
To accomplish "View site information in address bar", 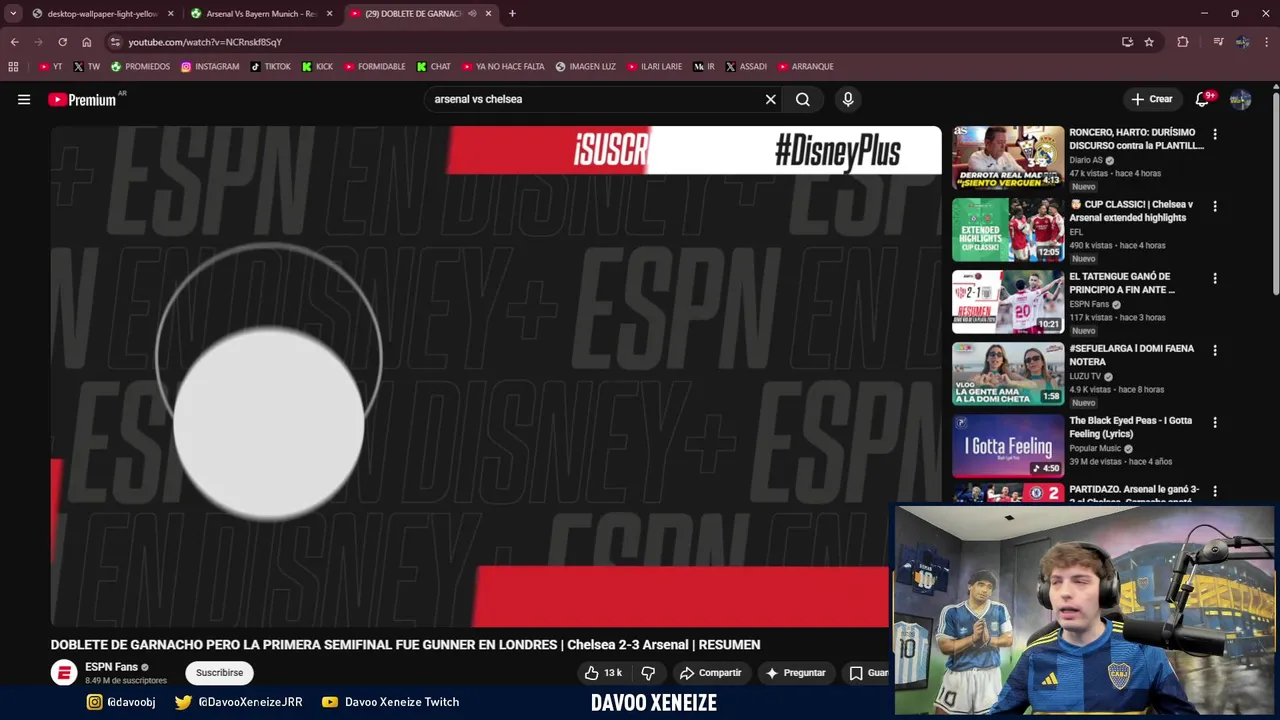I will pos(115,42).
